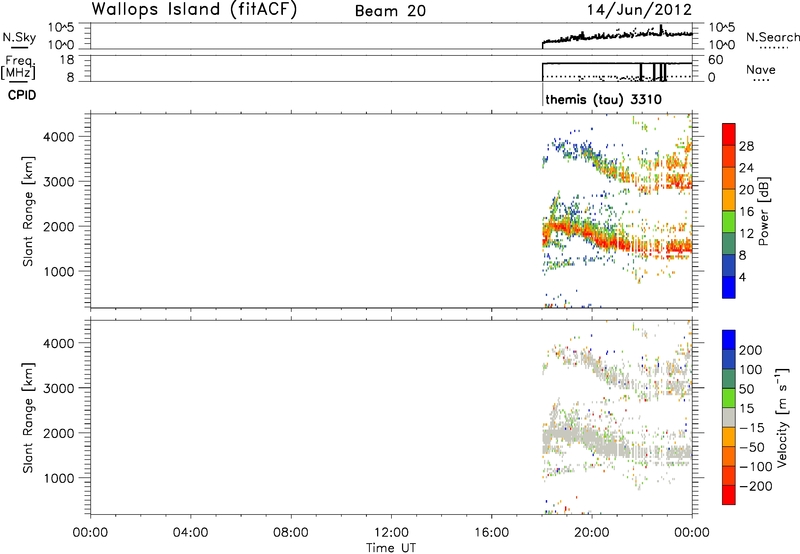The height and width of the screenshot is (554, 800).
Task: Click the '60' Nave axis tick
Action: pyautogui.click(x=715, y=60)
